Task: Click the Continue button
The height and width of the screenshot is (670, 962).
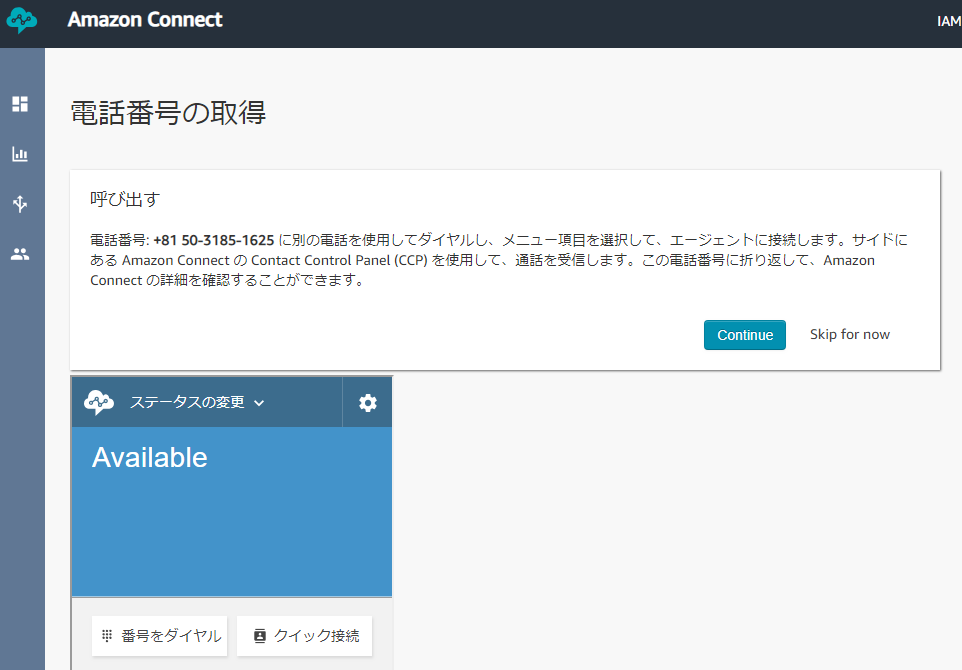Action: [x=745, y=335]
